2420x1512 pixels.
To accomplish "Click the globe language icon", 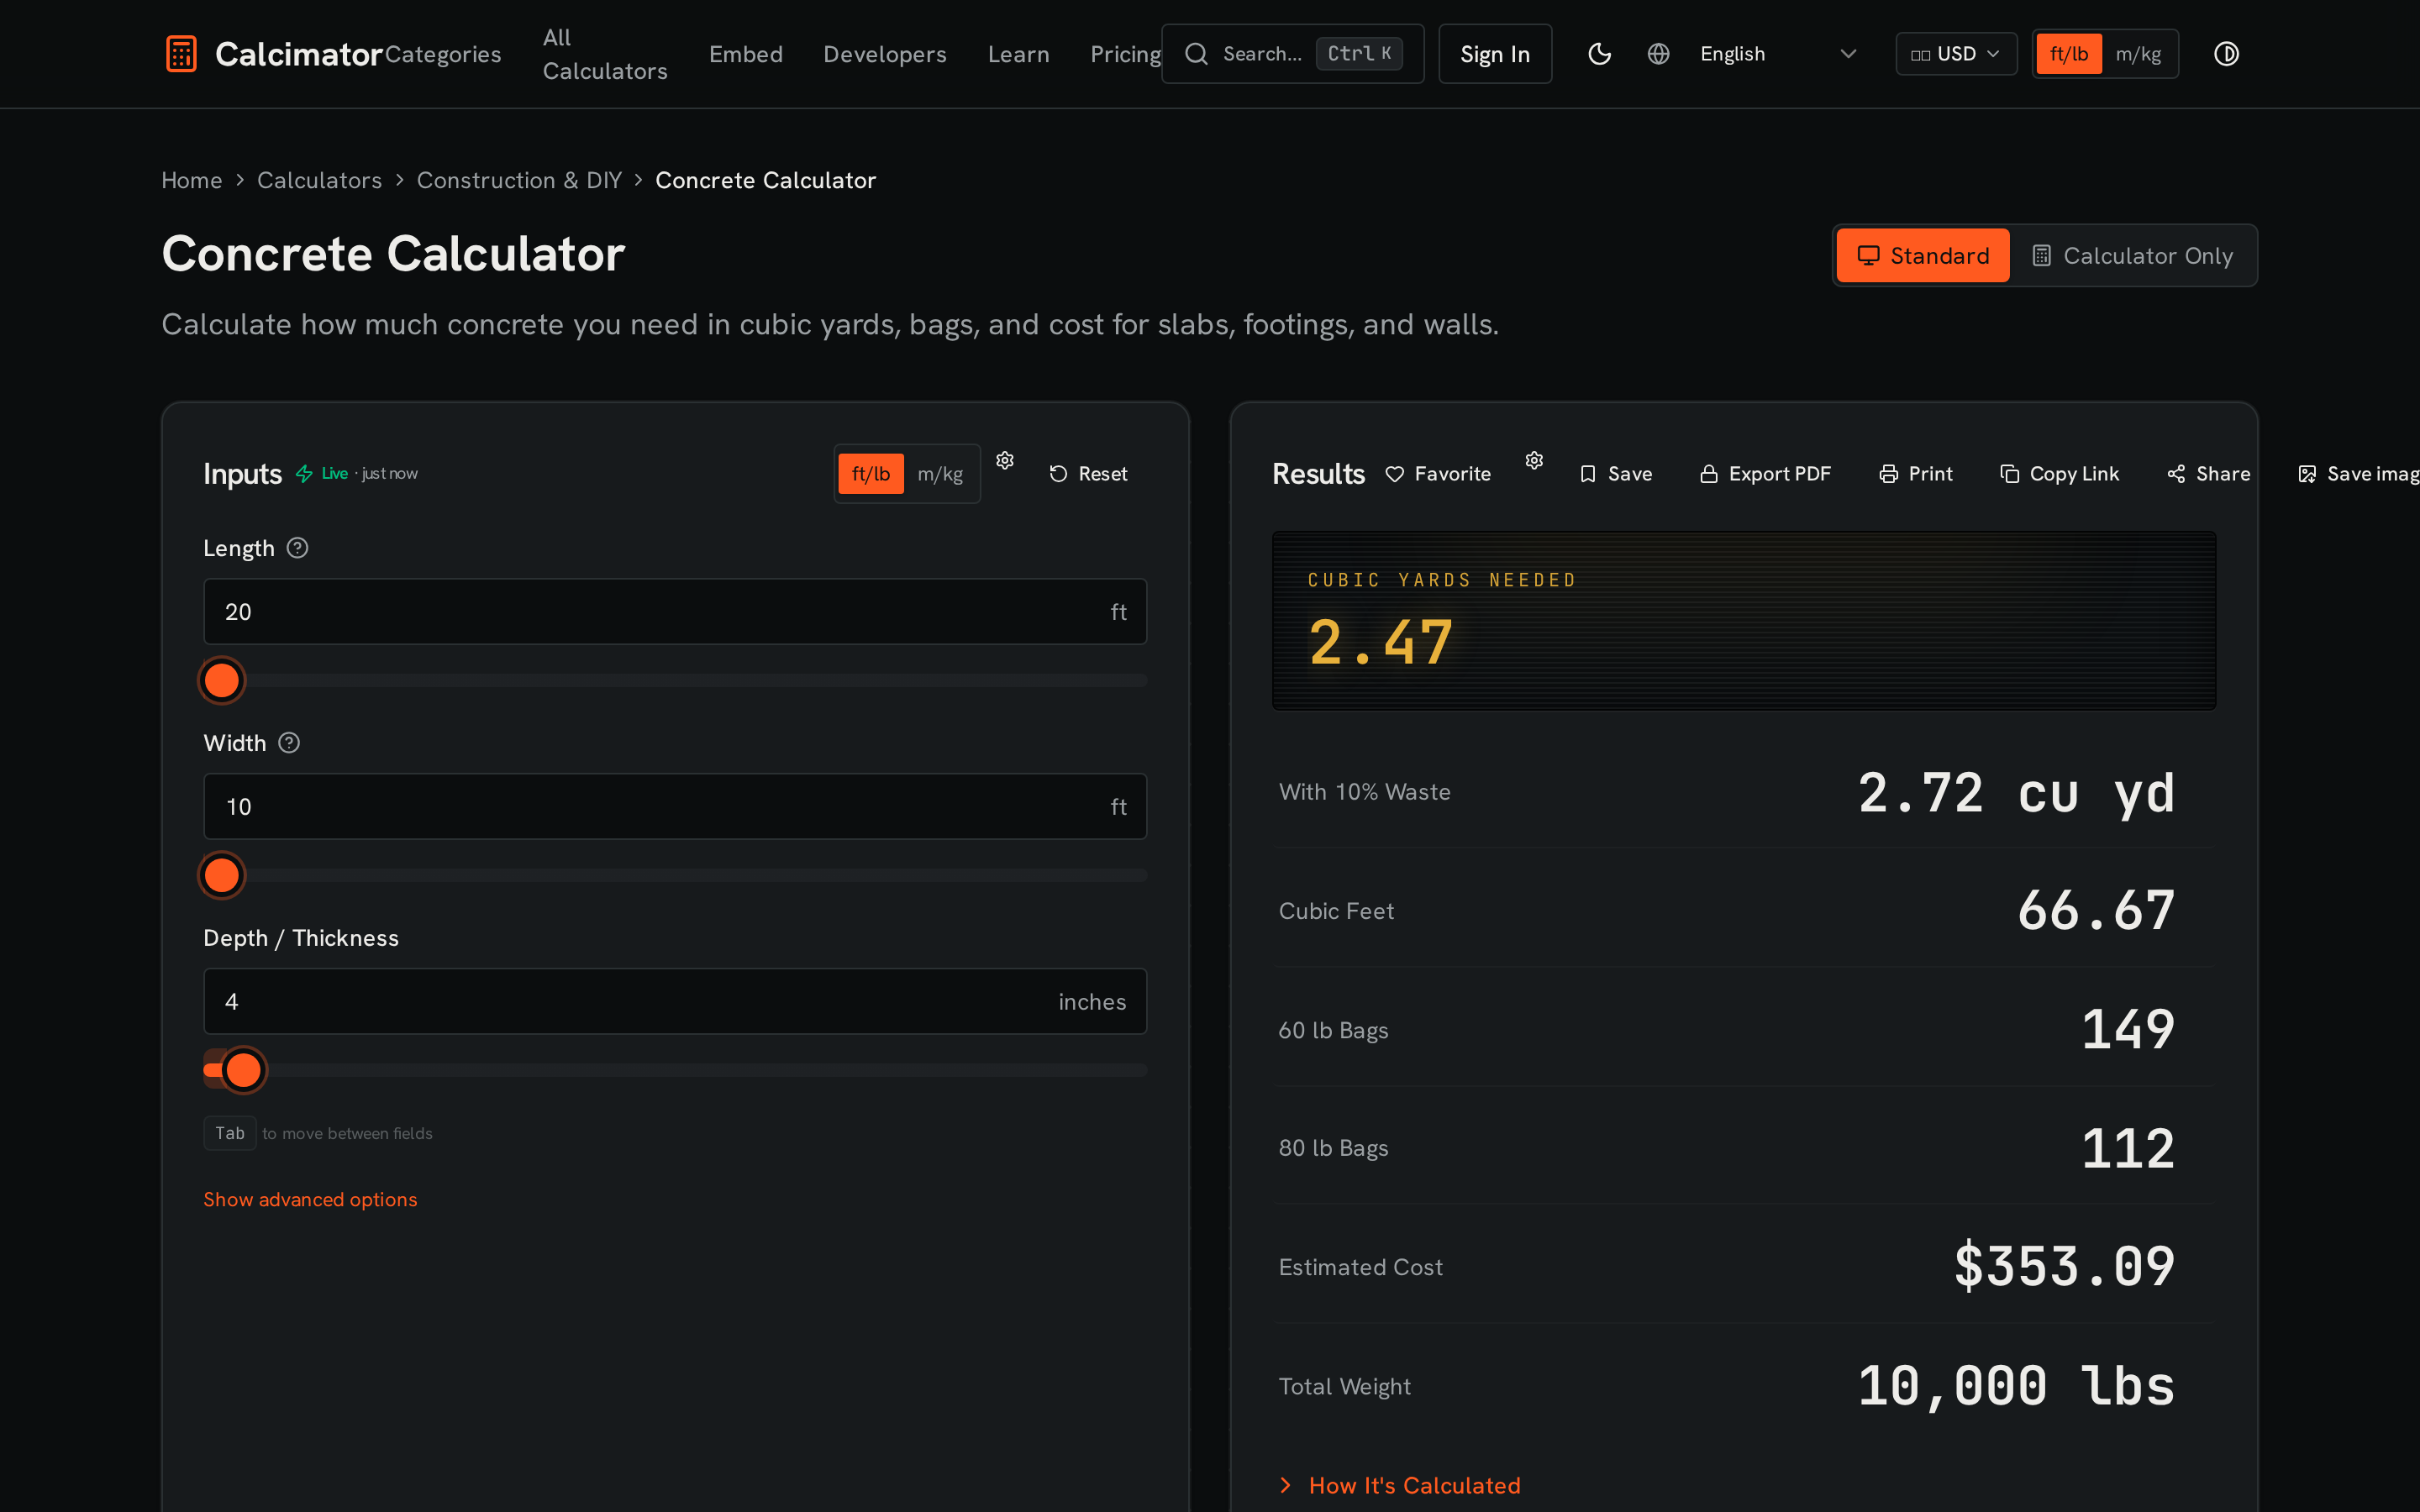I will pos(1658,54).
